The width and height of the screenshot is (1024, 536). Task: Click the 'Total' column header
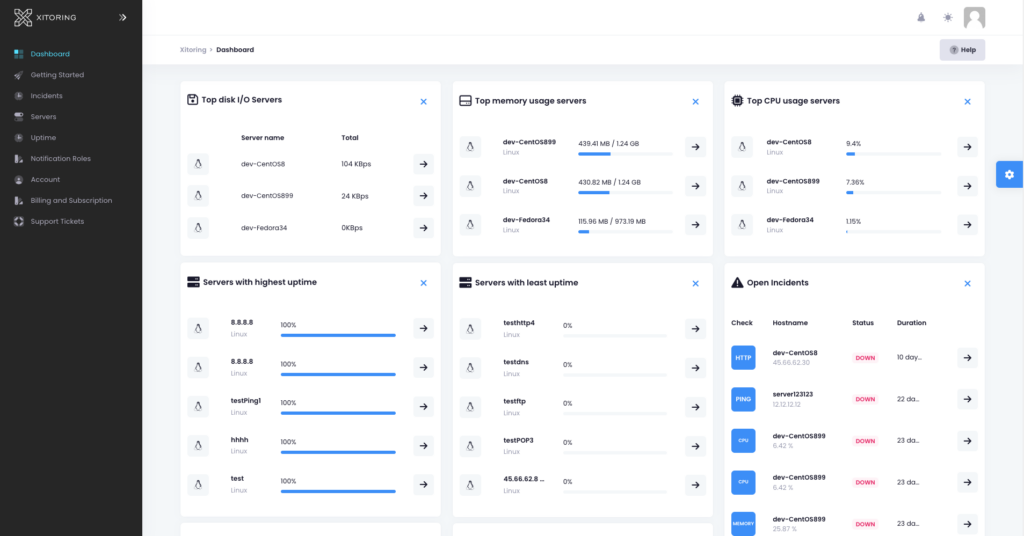(x=350, y=138)
